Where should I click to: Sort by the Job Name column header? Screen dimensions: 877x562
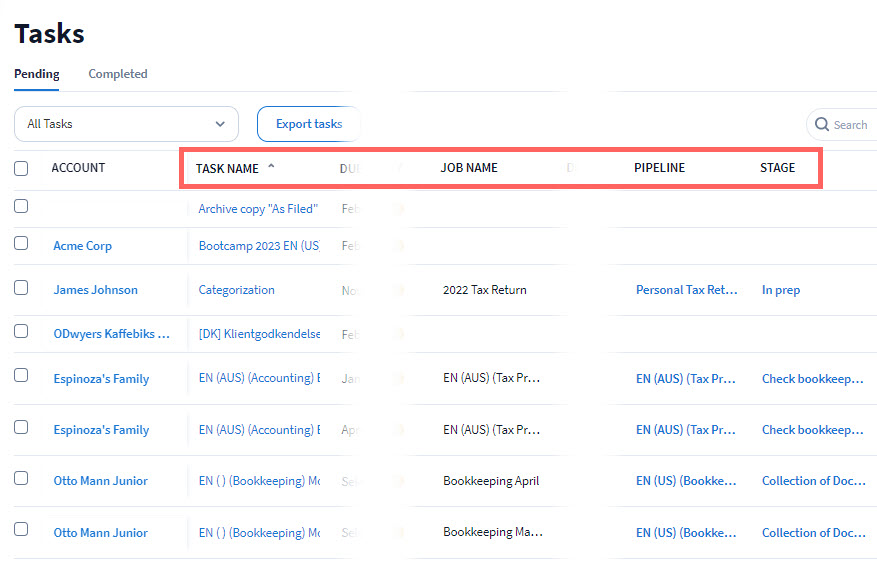[x=468, y=168]
